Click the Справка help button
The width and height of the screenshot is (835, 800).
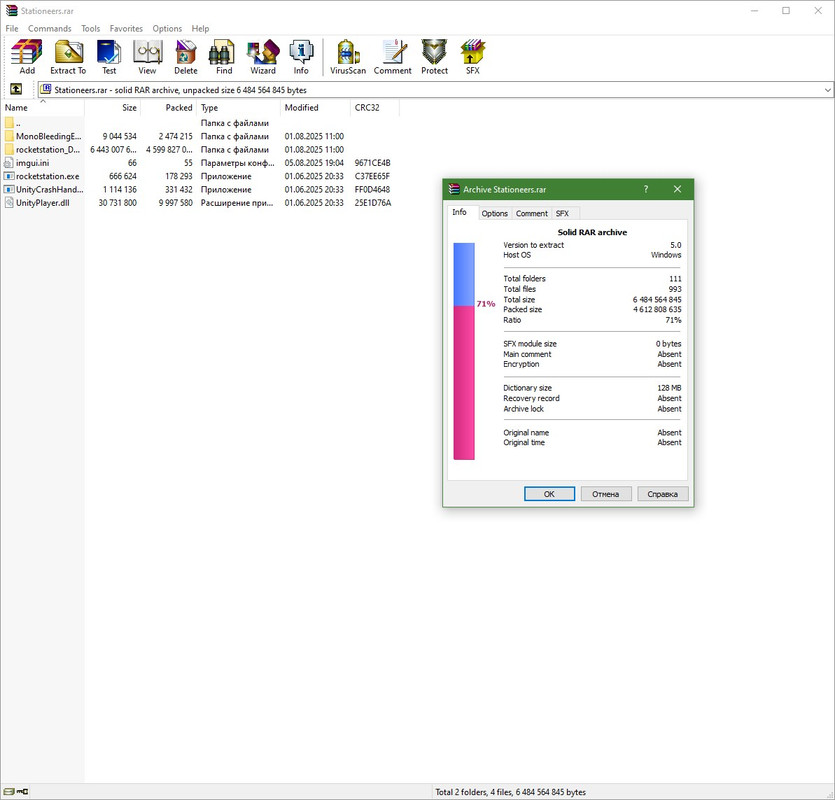(662, 494)
